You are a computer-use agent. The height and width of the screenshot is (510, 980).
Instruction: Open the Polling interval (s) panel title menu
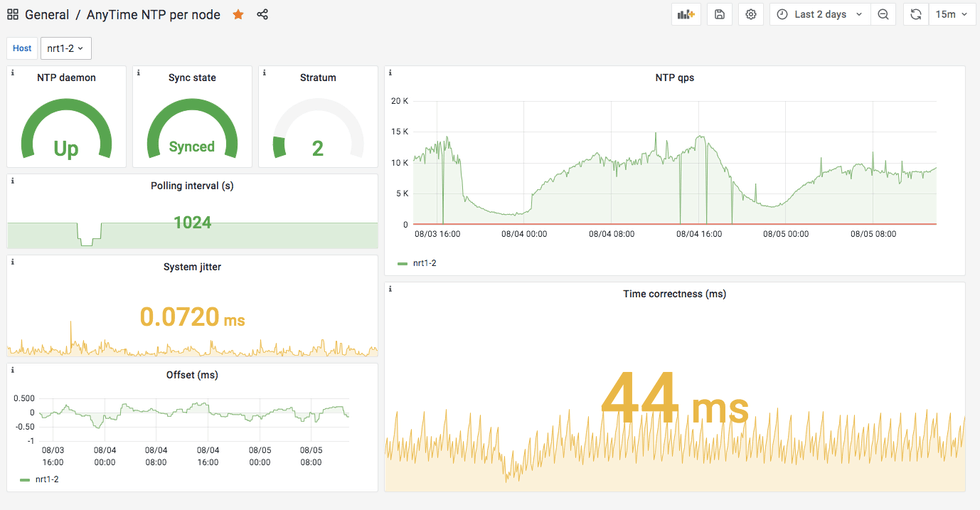point(192,186)
